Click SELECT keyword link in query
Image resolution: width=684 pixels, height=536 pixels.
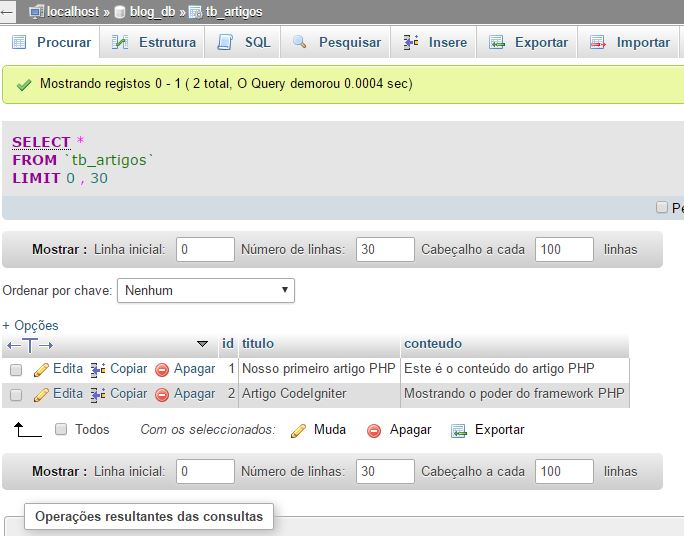point(41,142)
